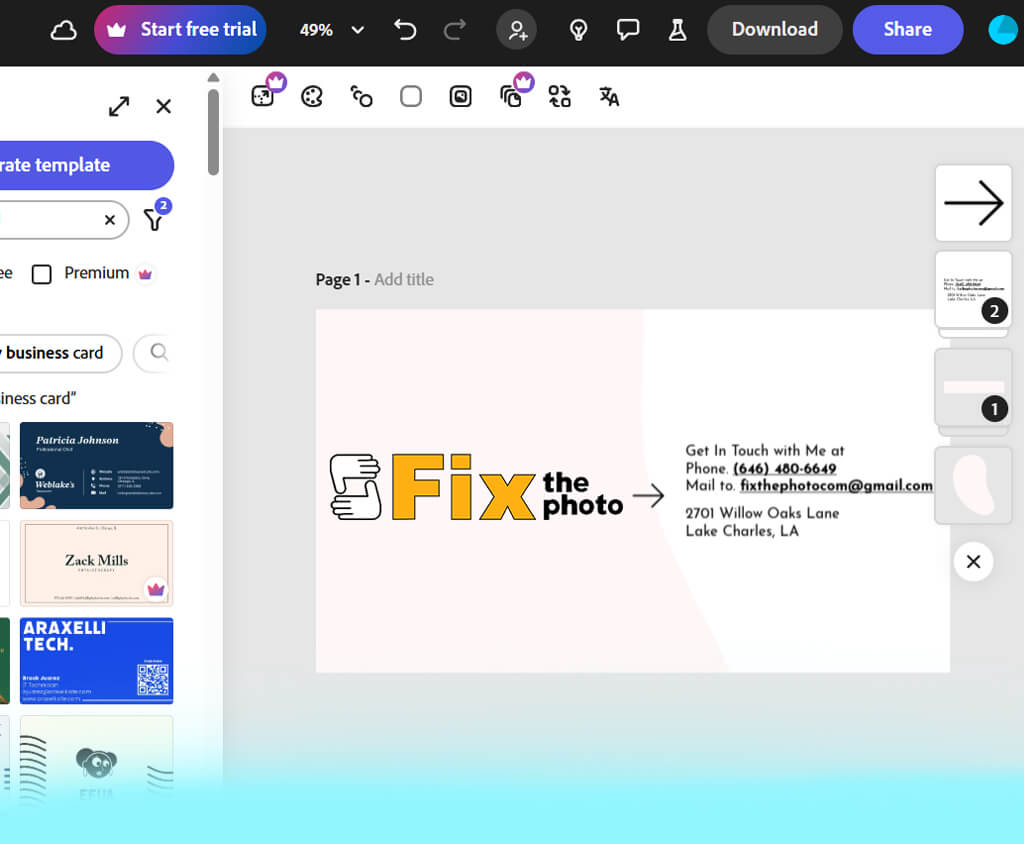Open the 49% zoom level dropdown
This screenshot has height=844, width=1024.
coord(331,30)
